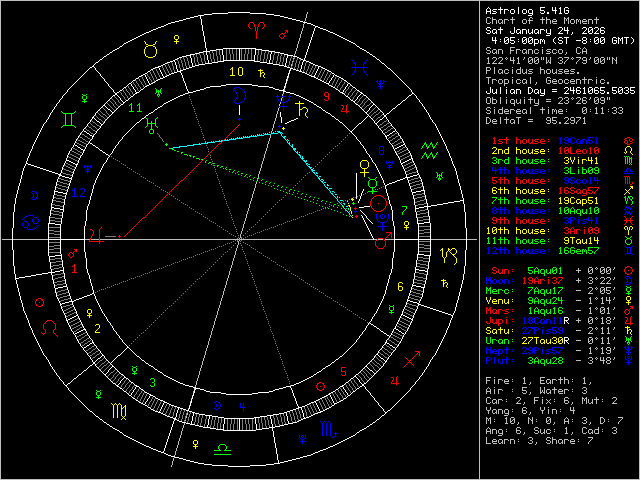Select the red house number 5 in the wheel

pyautogui.click(x=343, y=372)
